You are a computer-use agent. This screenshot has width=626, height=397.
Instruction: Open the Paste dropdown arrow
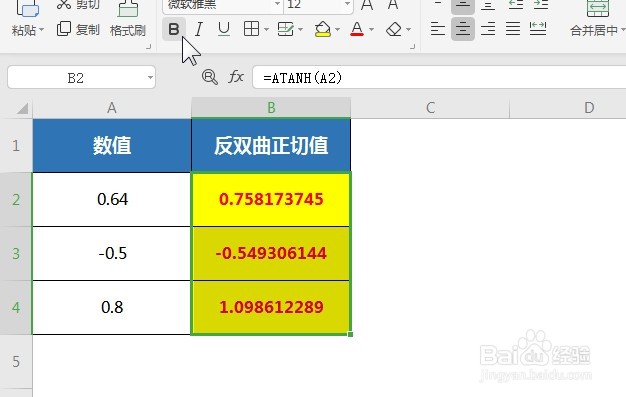pos(42,30)
